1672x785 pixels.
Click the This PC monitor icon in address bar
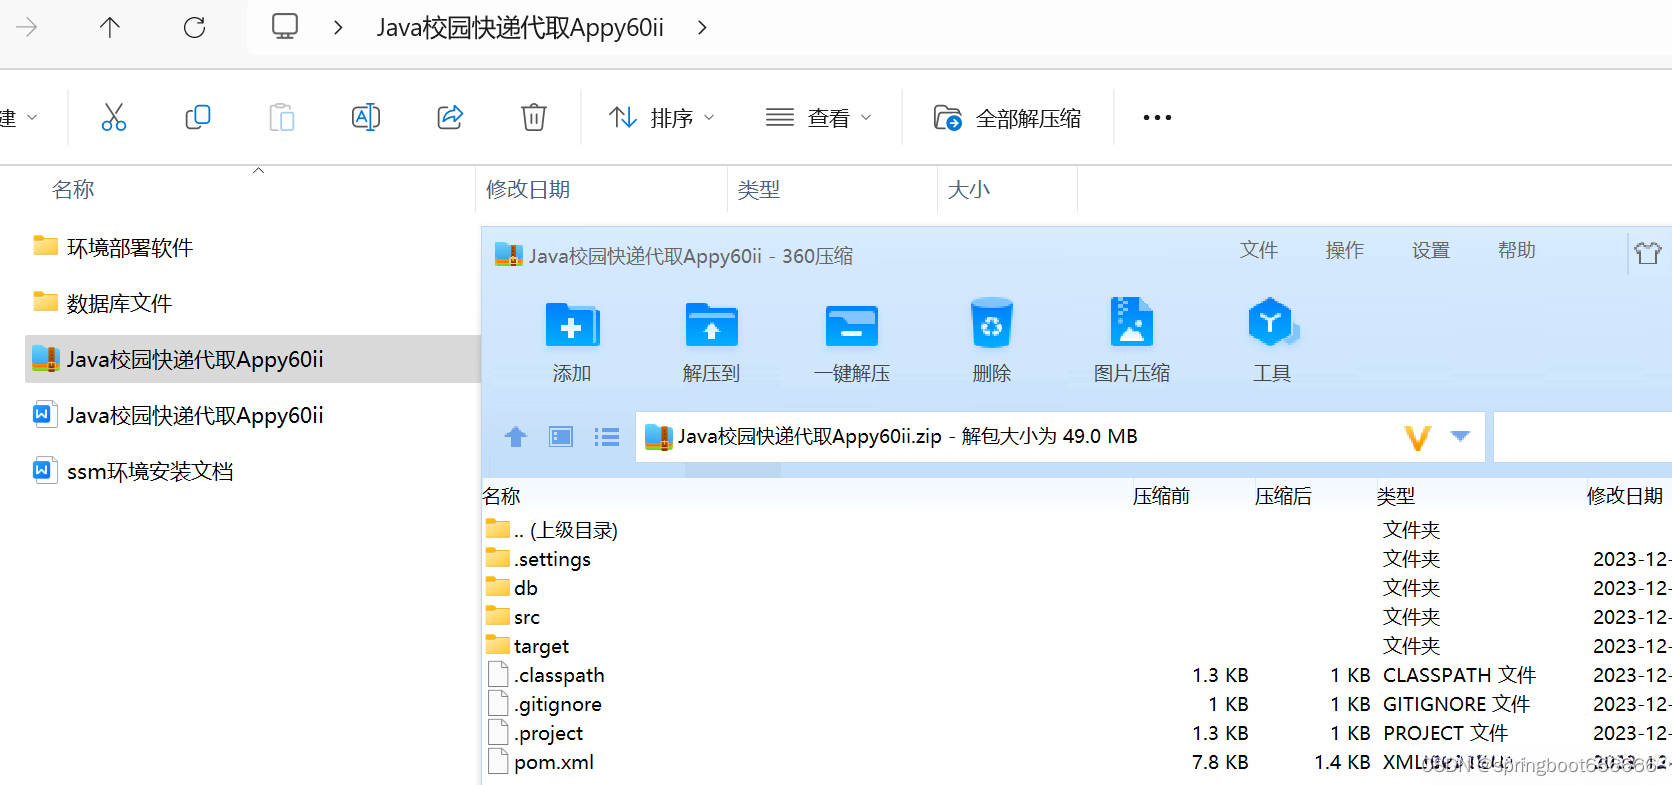285,26
